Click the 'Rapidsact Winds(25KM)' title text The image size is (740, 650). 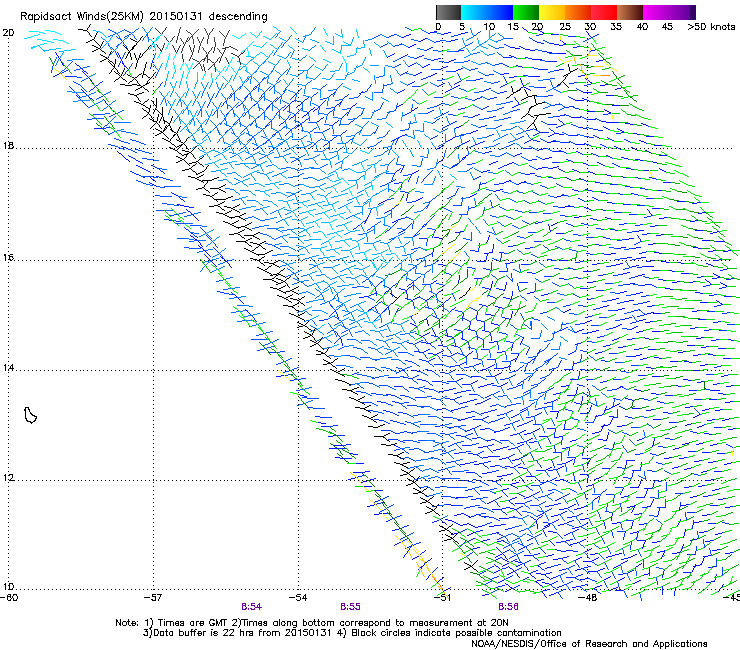pyautogui.click(x=82, y=17)
